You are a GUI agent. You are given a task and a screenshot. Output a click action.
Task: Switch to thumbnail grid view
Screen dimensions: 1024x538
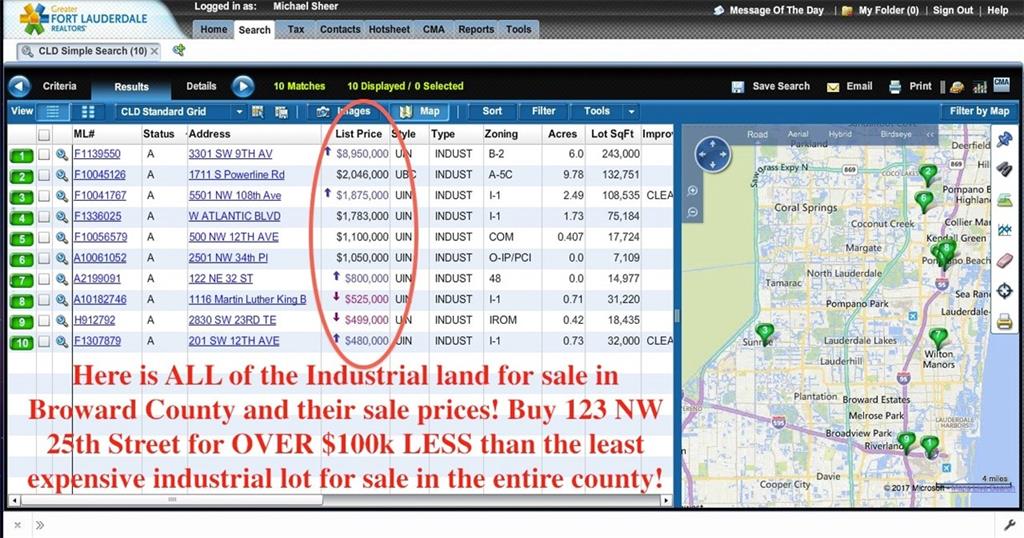(88, 112)
